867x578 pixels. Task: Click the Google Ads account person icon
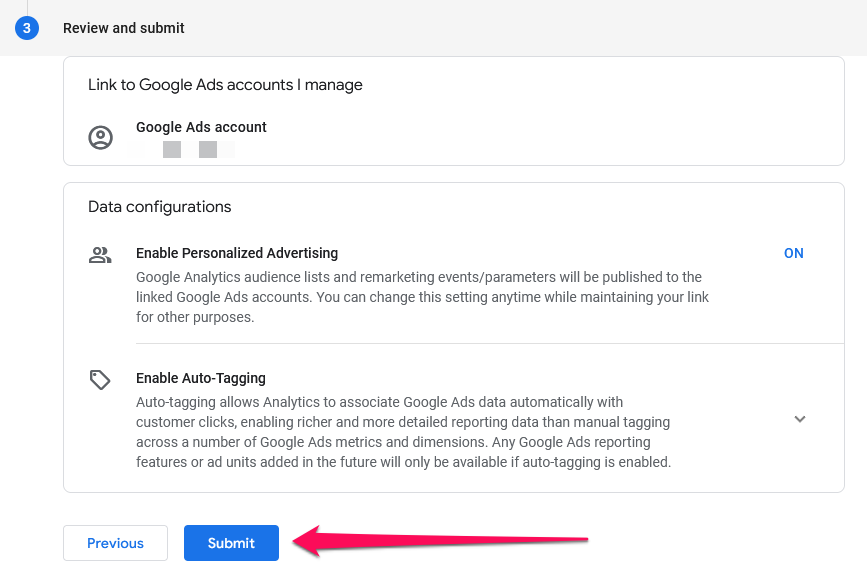coord(101,137)
